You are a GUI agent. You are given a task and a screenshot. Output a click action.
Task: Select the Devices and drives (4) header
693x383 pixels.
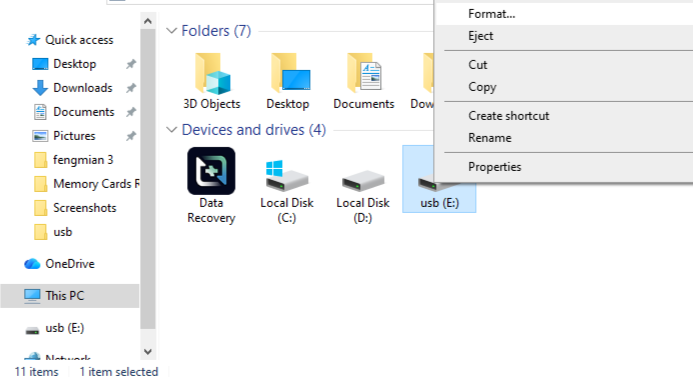(x=254, y=130)
